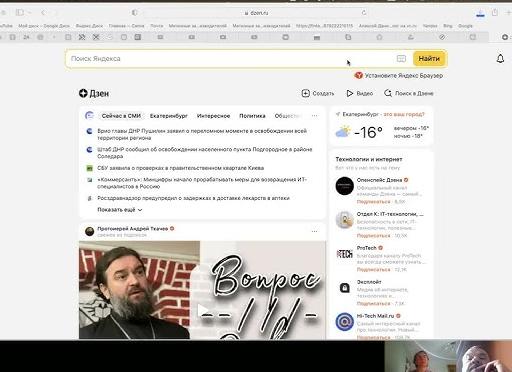
Task: Open Hi-Tech Mail.ru channel
Action: (x=375, y=316)
